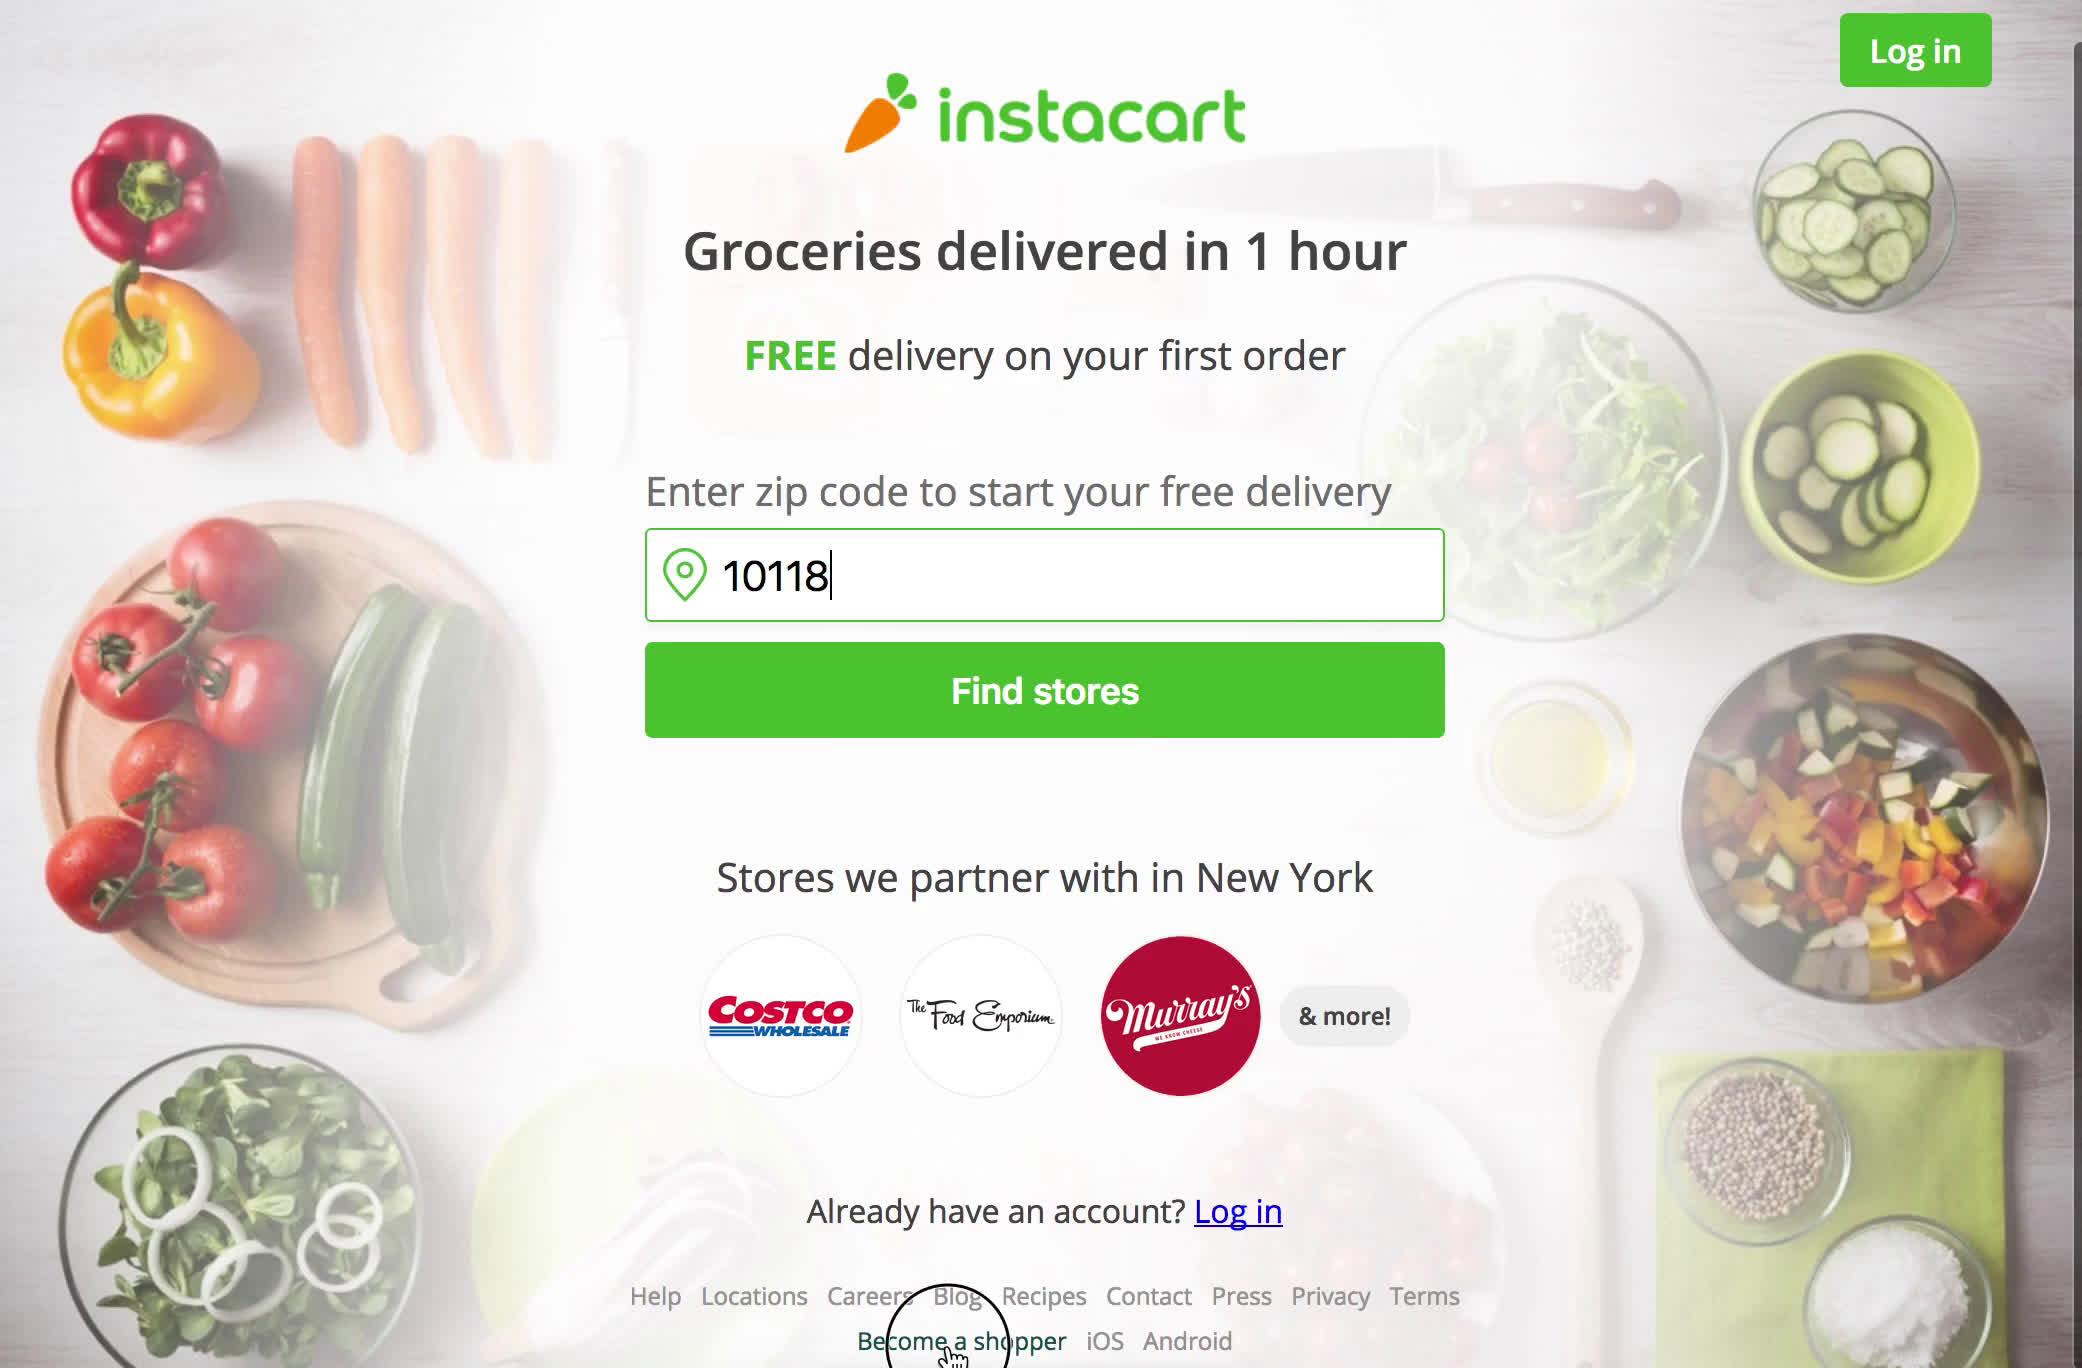Click the Contact footer link

coord(1149,1296)
